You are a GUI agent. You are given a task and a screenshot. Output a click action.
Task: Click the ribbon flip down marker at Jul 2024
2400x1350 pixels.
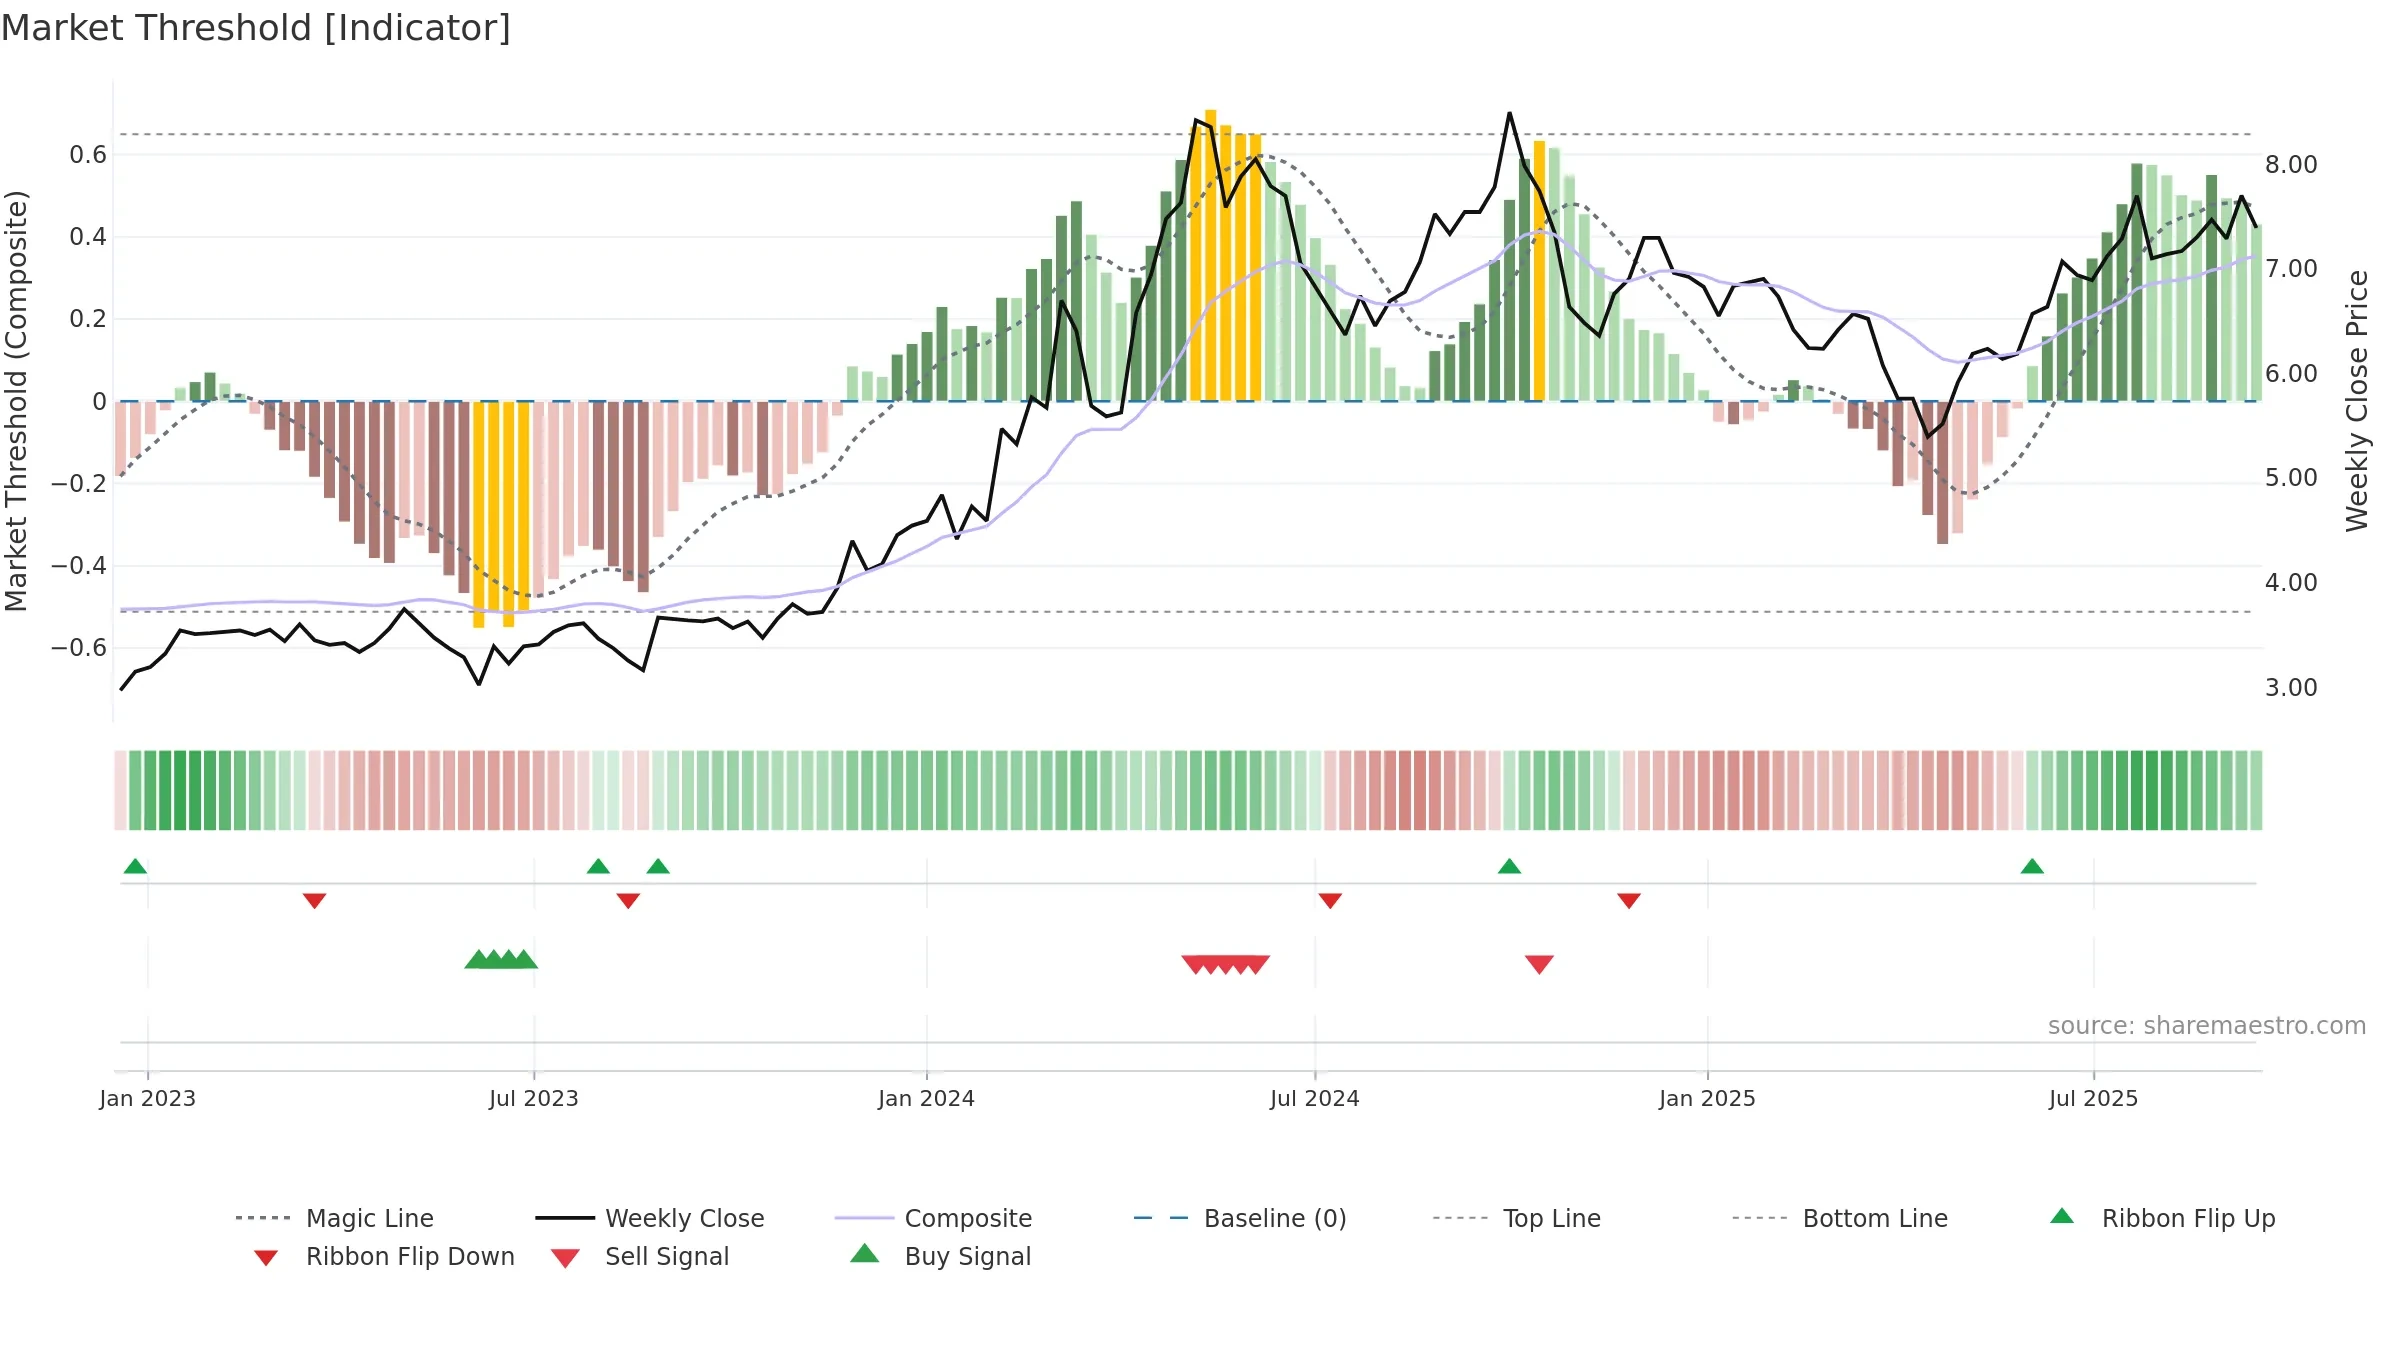(1330, 901)
